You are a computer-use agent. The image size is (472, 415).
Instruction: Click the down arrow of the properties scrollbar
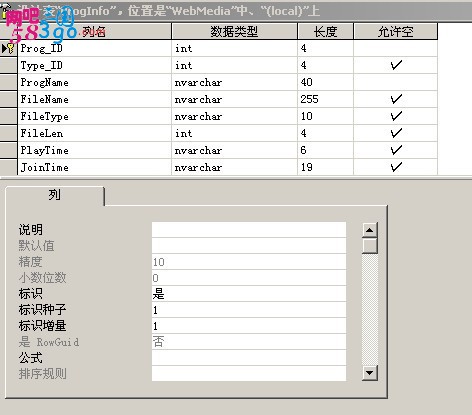pyautogui.click(x=369, y=373)
